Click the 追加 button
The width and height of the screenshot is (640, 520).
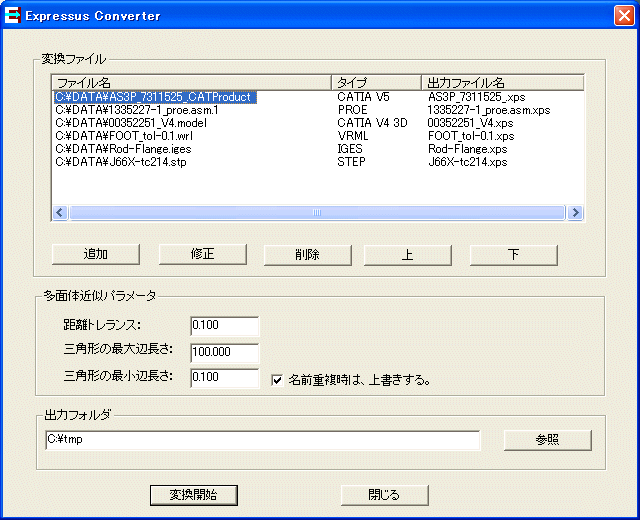[95, 254]
